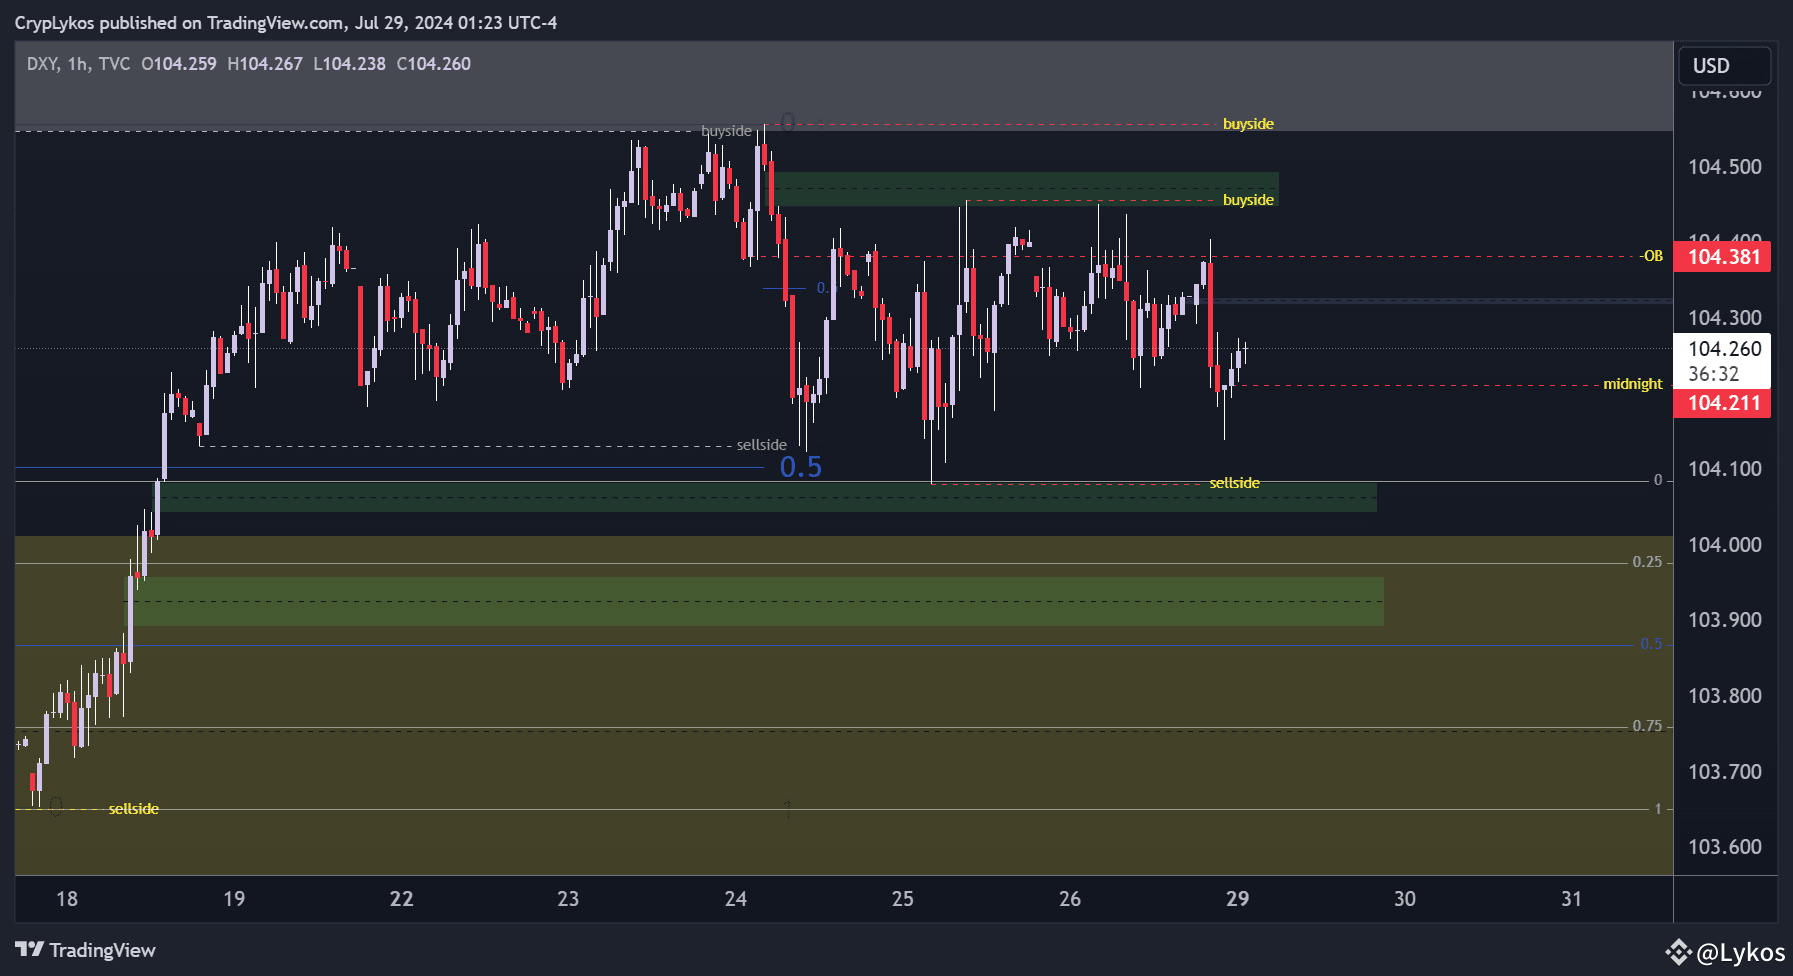Click the yellow midnight line label
Viewport: 1793px width, 976px height.
point(1633,384)
